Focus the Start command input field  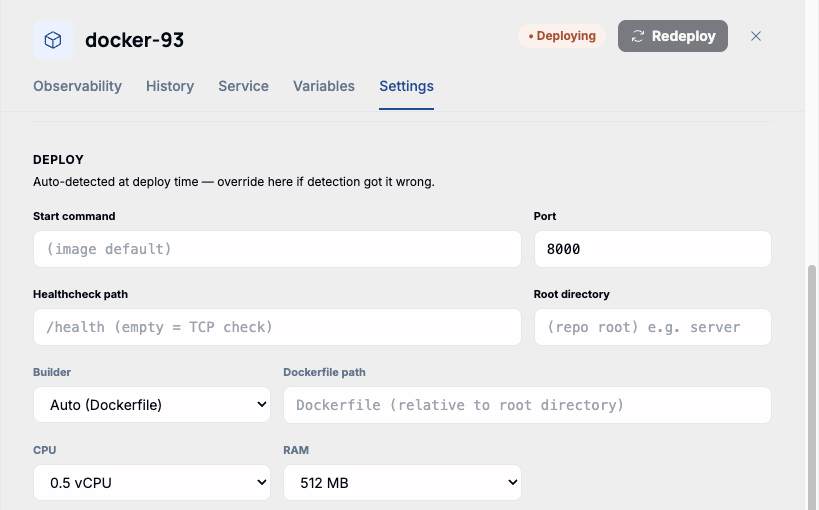277,249
